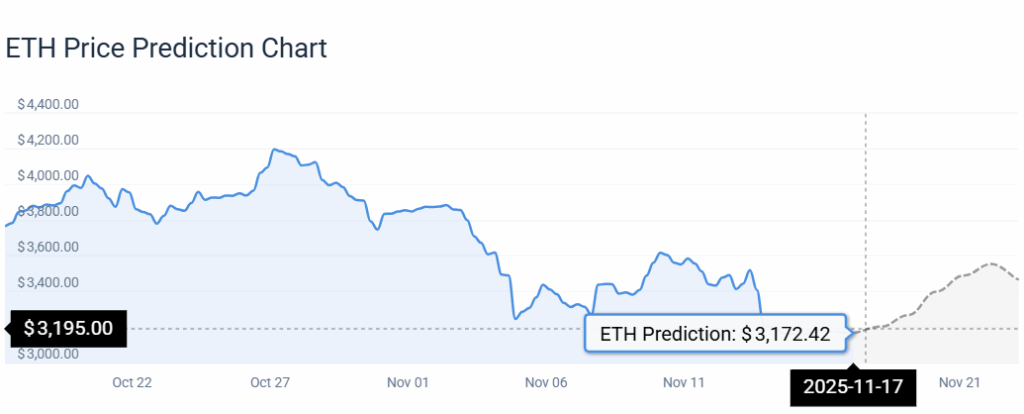Viewport: 1024px width, 414px height.
Task: Select the Nov 01 date on the x-axis
Action: coord(407,382)
